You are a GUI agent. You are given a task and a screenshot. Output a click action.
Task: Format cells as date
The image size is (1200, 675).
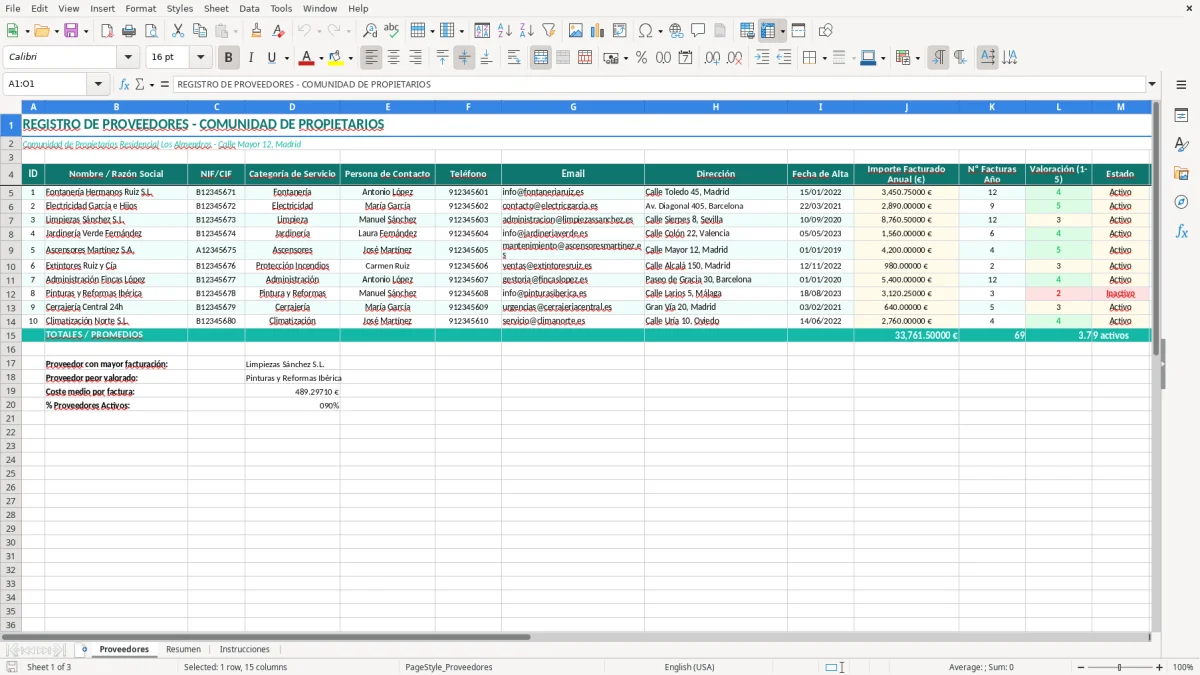[x=685, y=58]
